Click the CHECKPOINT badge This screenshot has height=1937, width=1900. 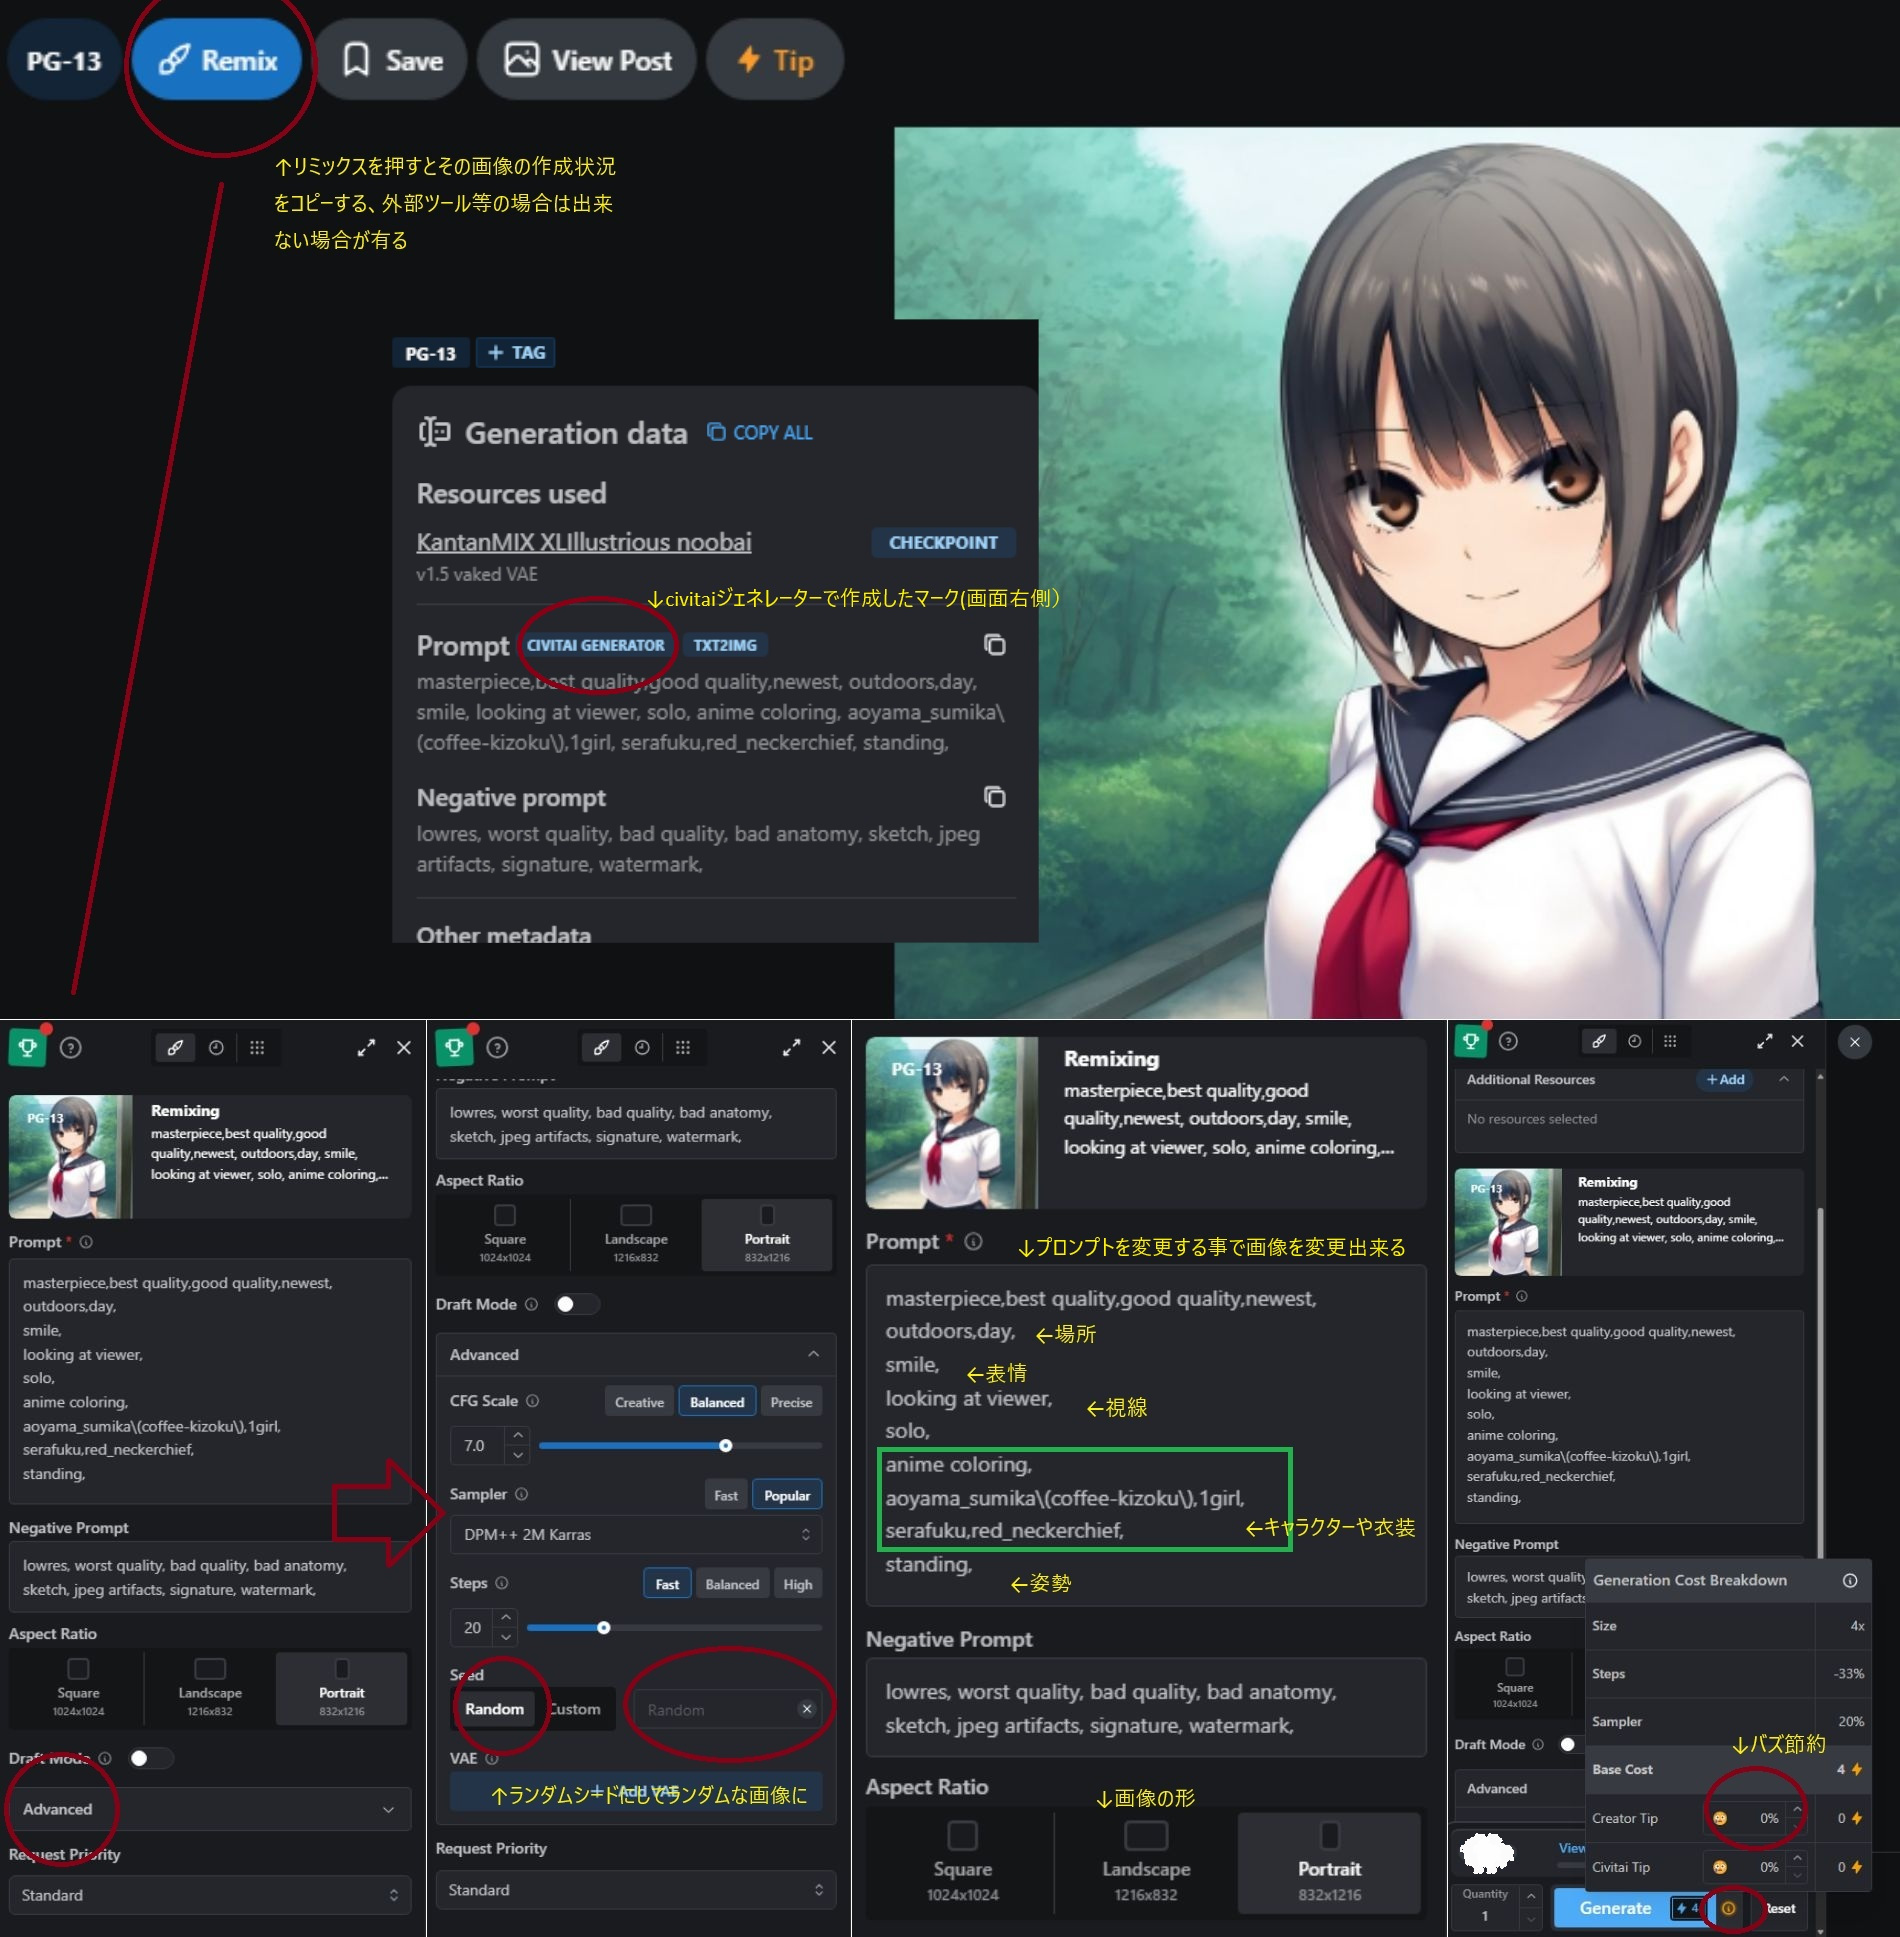pos(943,542)
